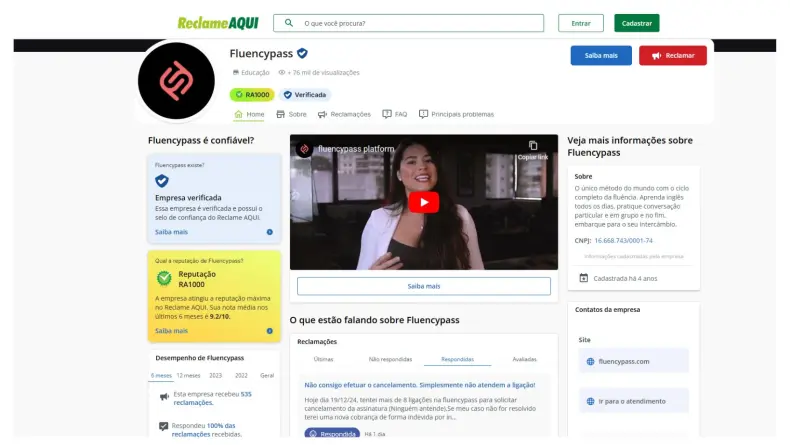This screenshot has height=445, width=790.
Task: Click the '535 reclamações' link
Action: 212,398
